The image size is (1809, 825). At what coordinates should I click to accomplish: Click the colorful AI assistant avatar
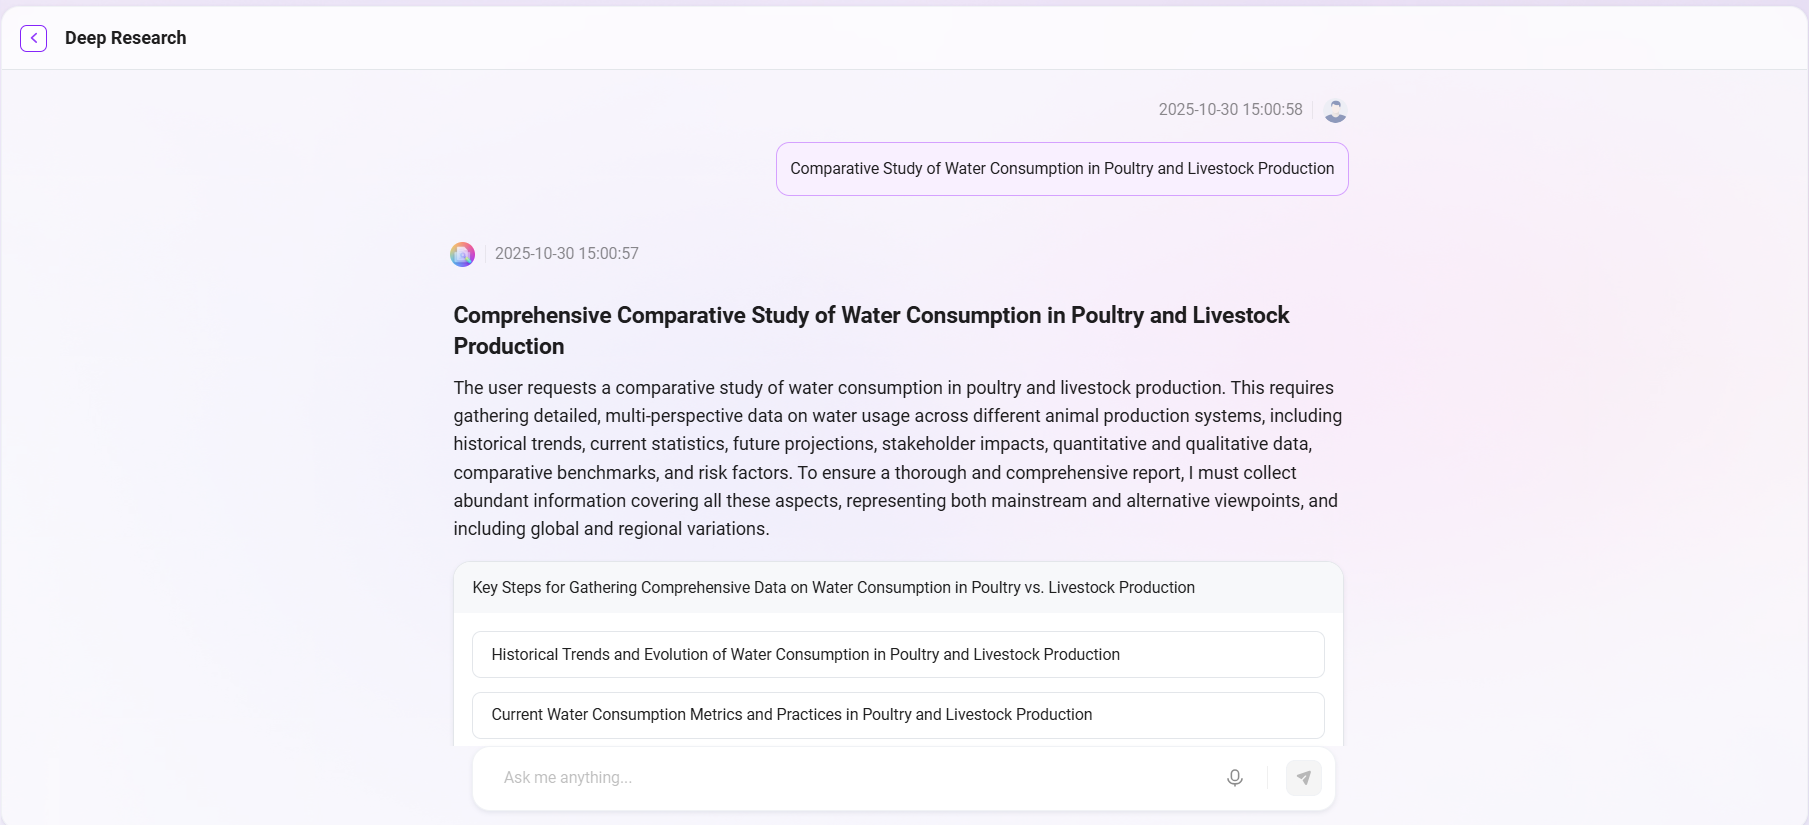pyautogui.click(x=462, y=254)
